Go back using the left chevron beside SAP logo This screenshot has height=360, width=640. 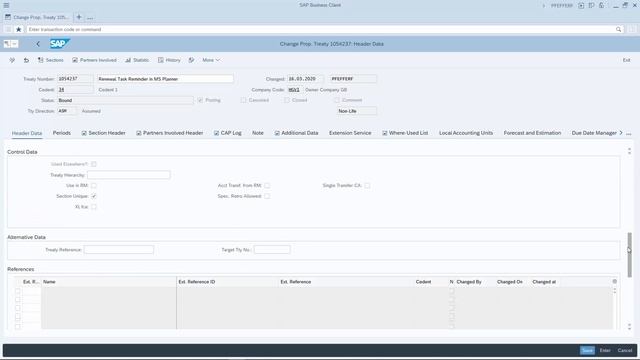coord(38,44)
